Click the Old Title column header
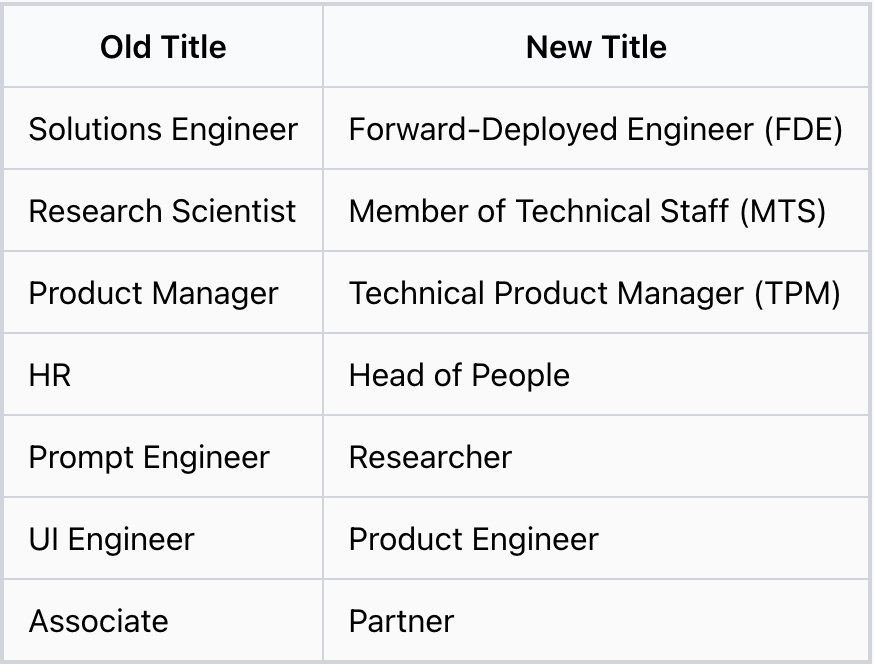The height and width of the screenshot is (664, 874). pyautogui.click(x=163, y=47)
